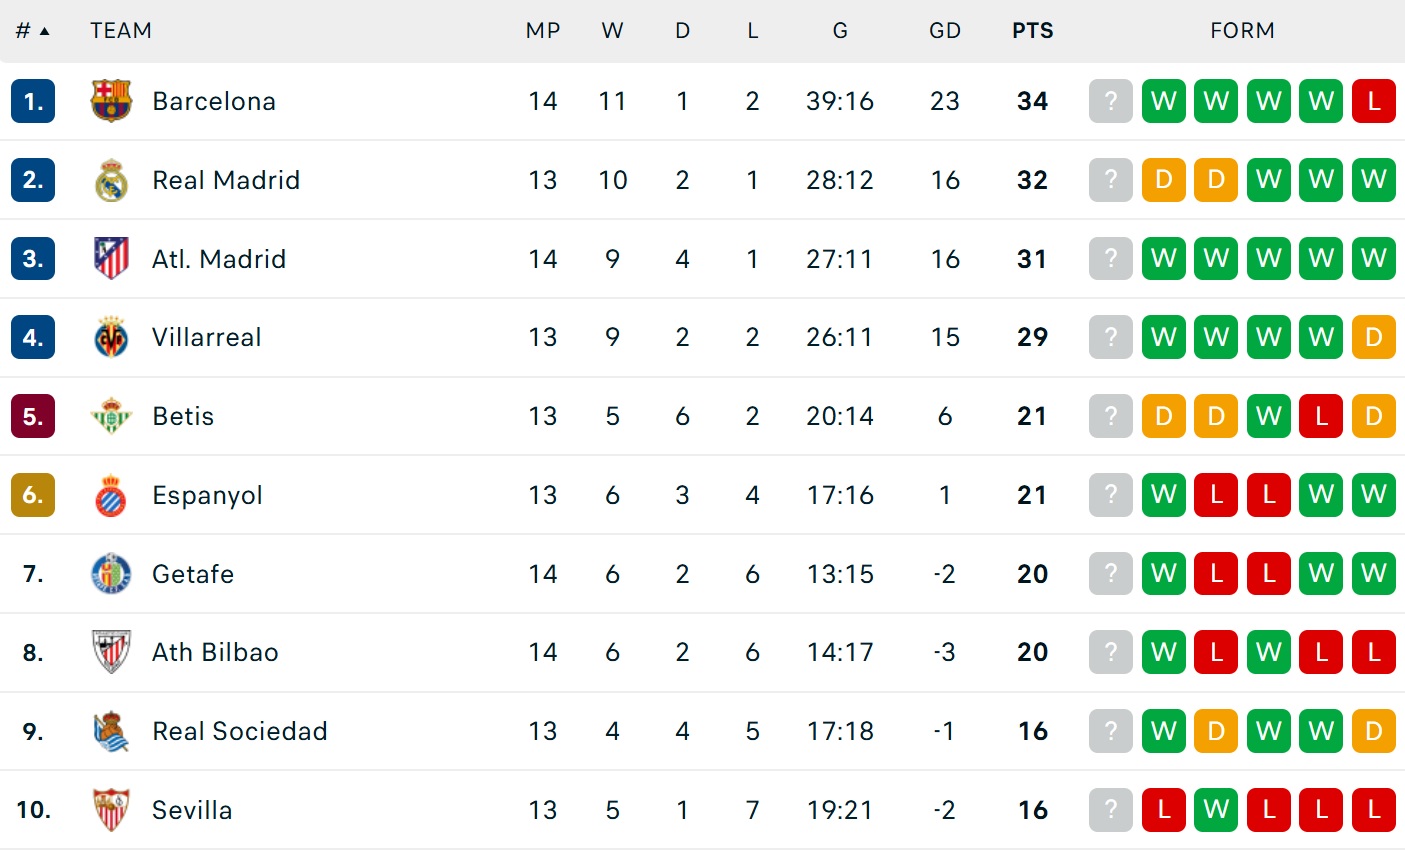Screen dimensions: 1405x854
Task: Click Barcelona's upcoming match question-mark badge
Action: click(1110, 101)
